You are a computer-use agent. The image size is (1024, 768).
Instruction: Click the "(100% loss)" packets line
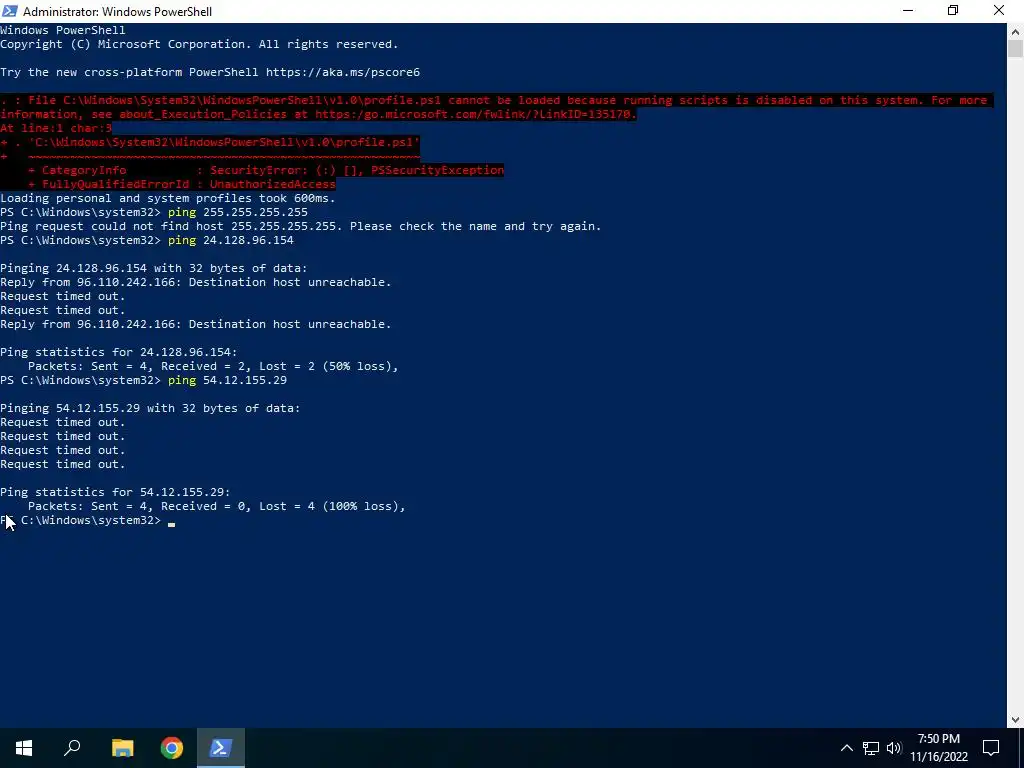coord(217,506)
